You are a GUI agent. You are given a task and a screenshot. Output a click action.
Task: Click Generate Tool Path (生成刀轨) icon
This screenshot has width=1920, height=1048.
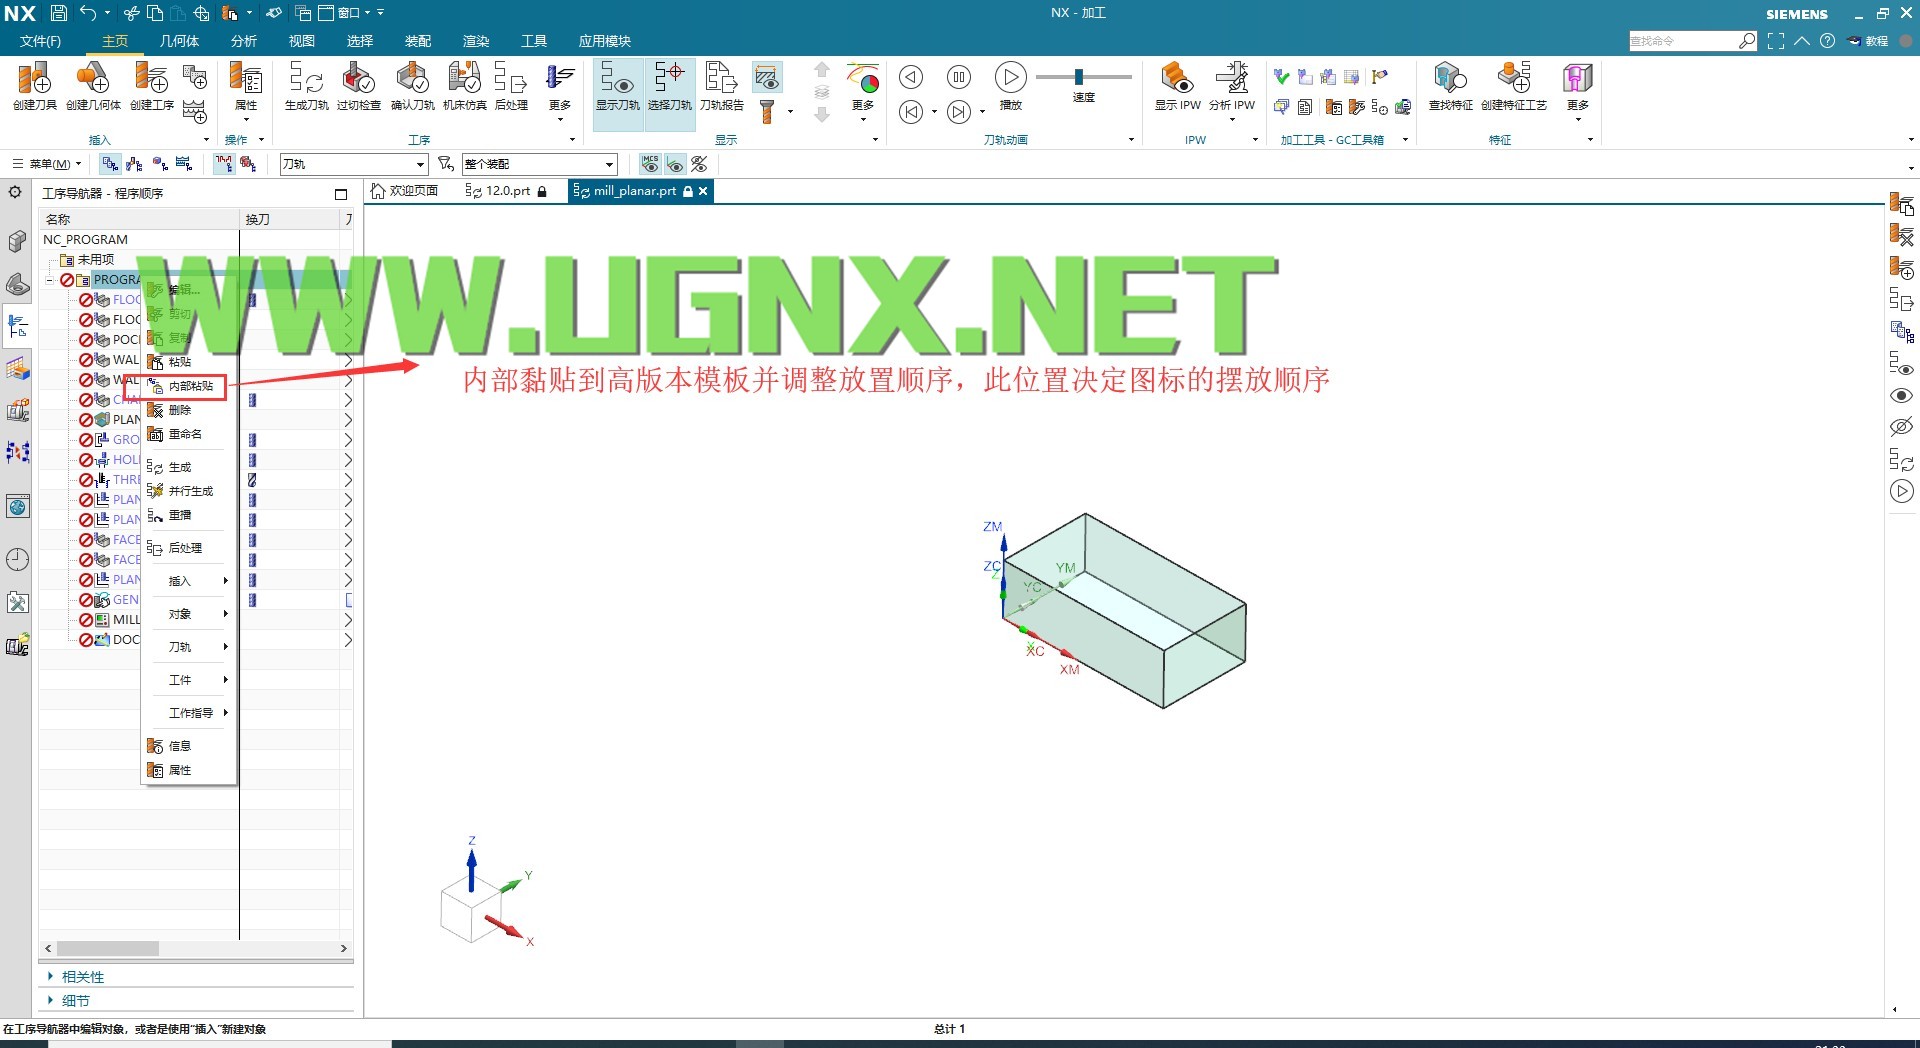(x=306, y=85)
